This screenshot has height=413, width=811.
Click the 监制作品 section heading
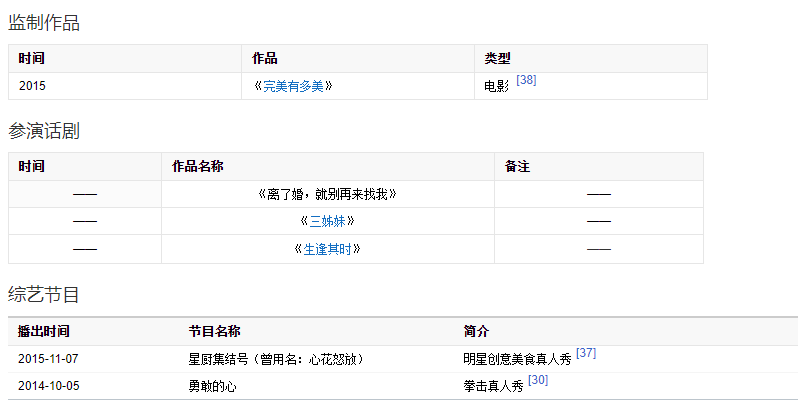point(44,23)
